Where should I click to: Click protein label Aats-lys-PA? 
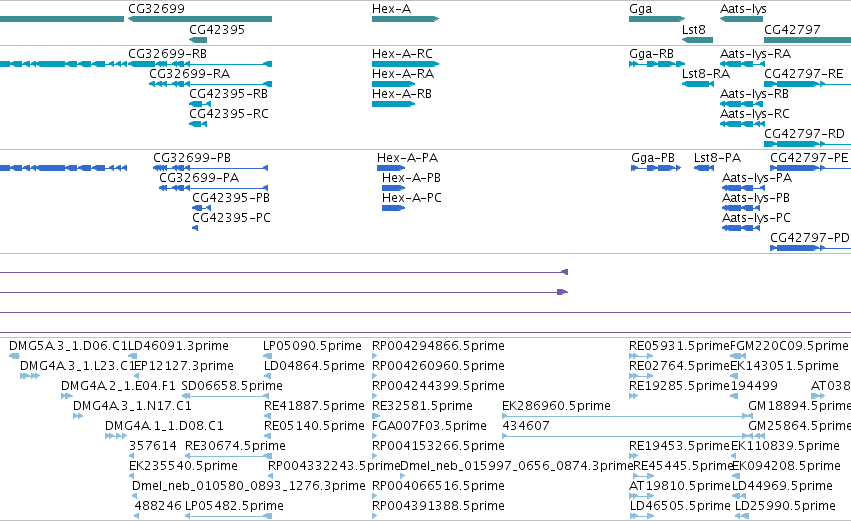(757, 178)
